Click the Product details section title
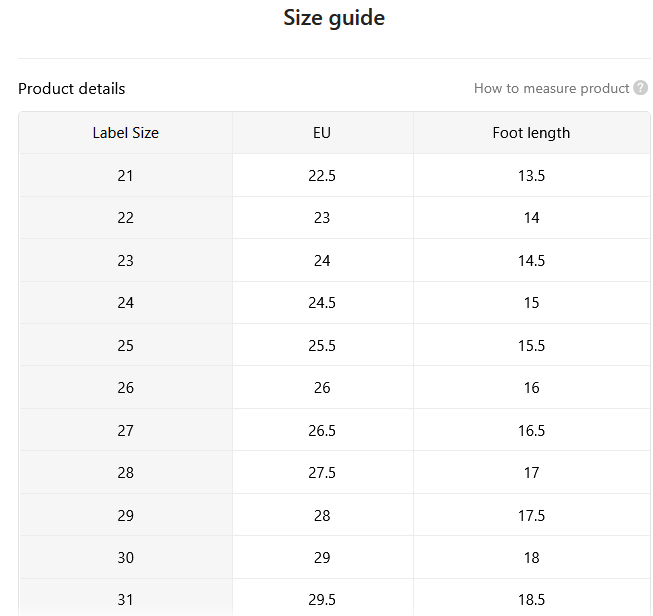This screenshot has width=653, height=616. [x=72, y=88]
